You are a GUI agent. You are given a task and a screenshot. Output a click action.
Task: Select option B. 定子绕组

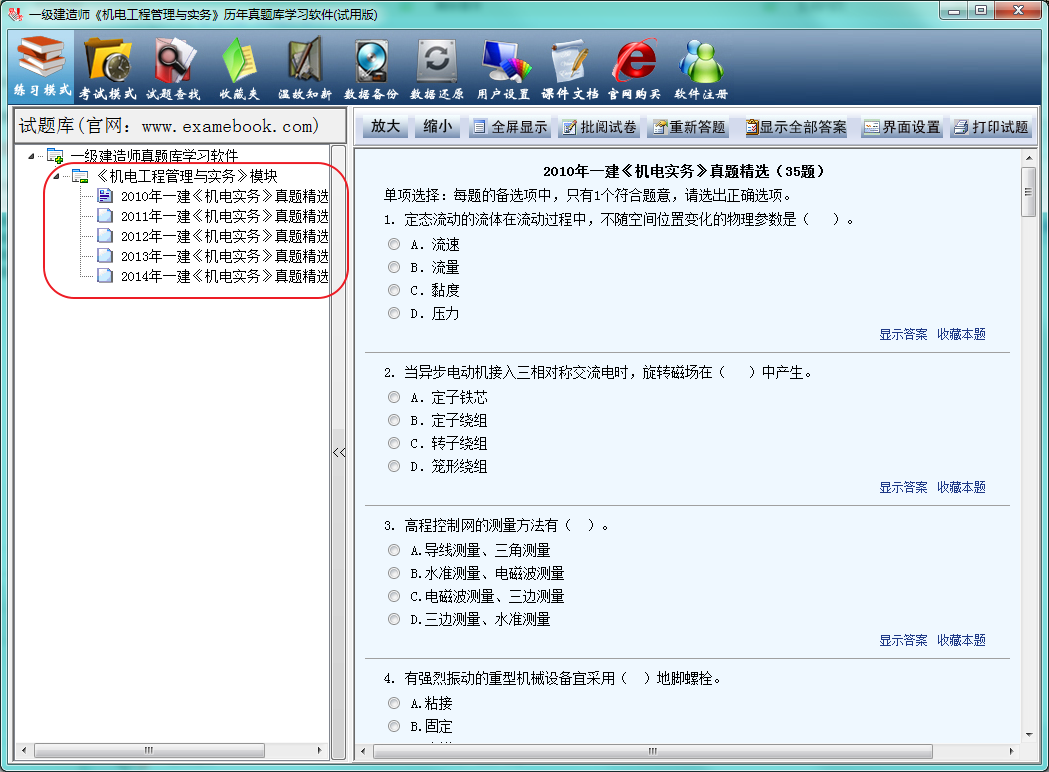pos(394,420)
